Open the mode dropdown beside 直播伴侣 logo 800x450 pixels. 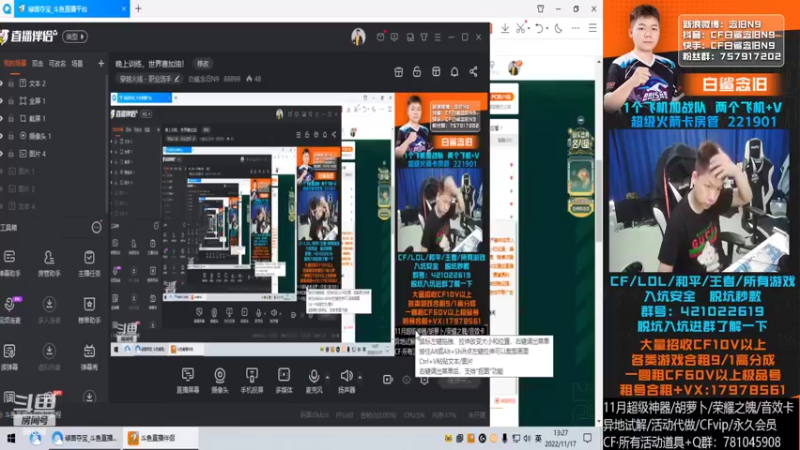pyautogui.click(x=75, y=37)
